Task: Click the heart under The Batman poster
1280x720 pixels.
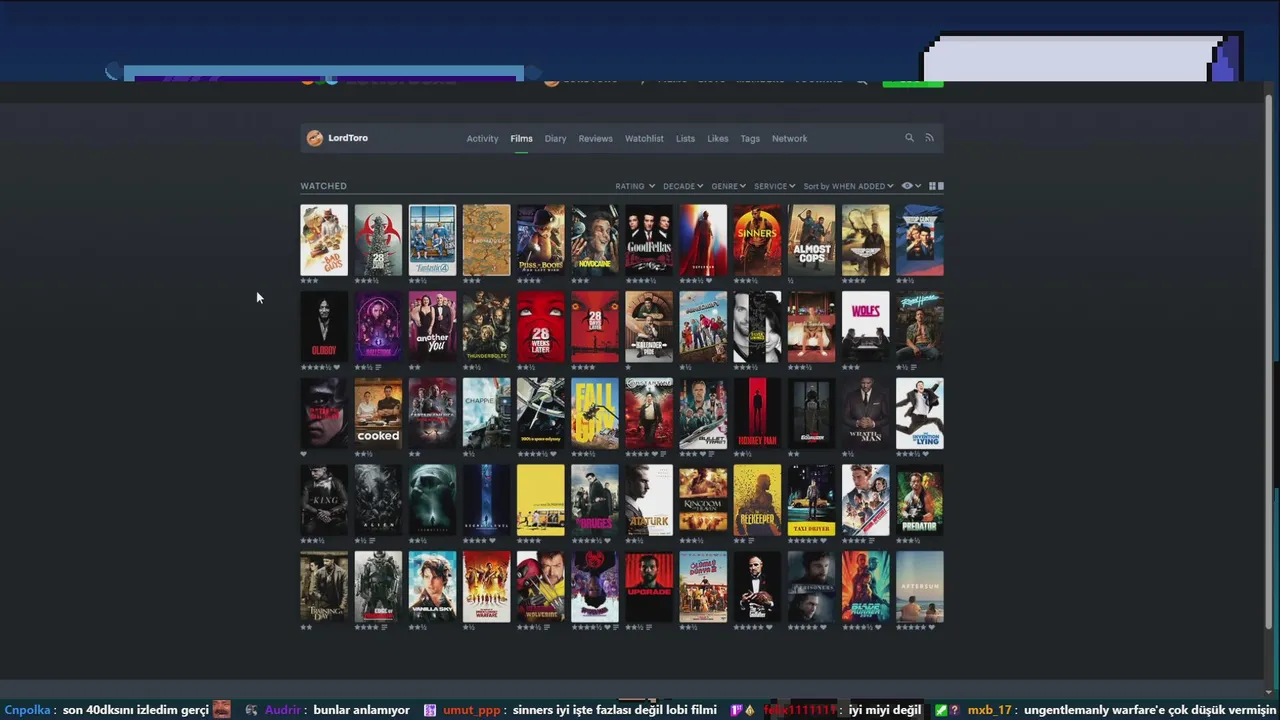Action: click(x=304, y=454)
